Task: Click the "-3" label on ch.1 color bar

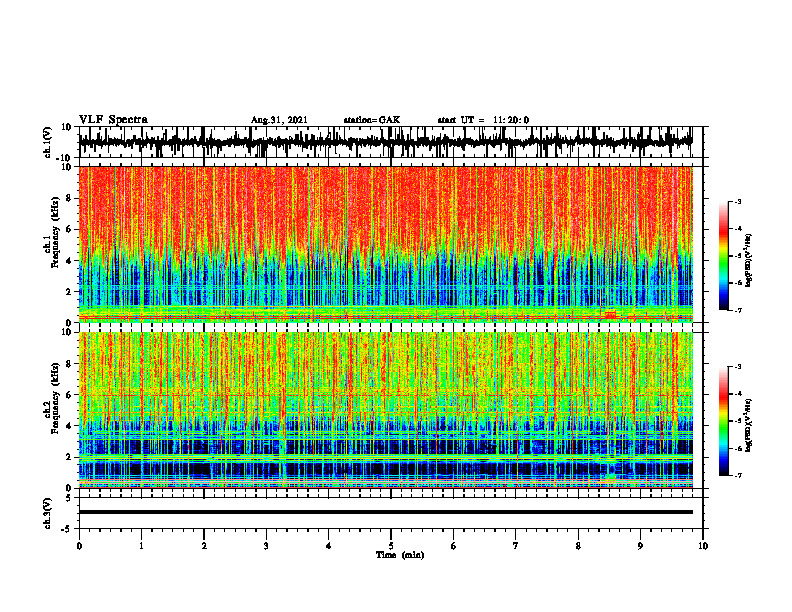Action: 738,202
